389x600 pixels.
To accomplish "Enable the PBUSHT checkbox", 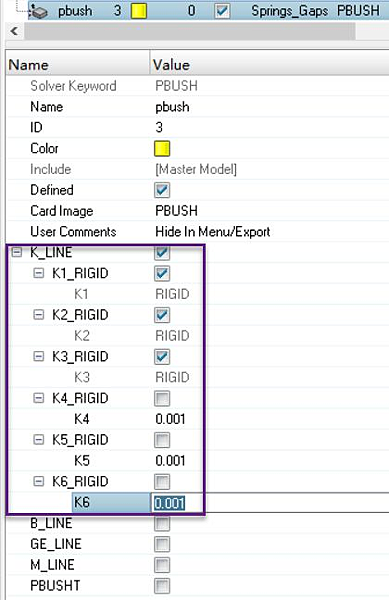I will click(x=162, y=586).
